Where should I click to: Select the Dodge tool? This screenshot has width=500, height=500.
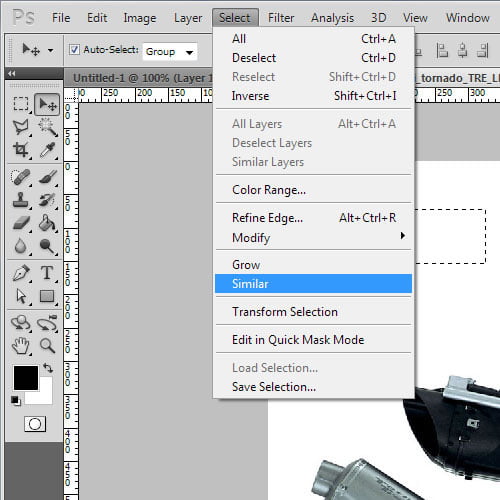click(47, 246)
